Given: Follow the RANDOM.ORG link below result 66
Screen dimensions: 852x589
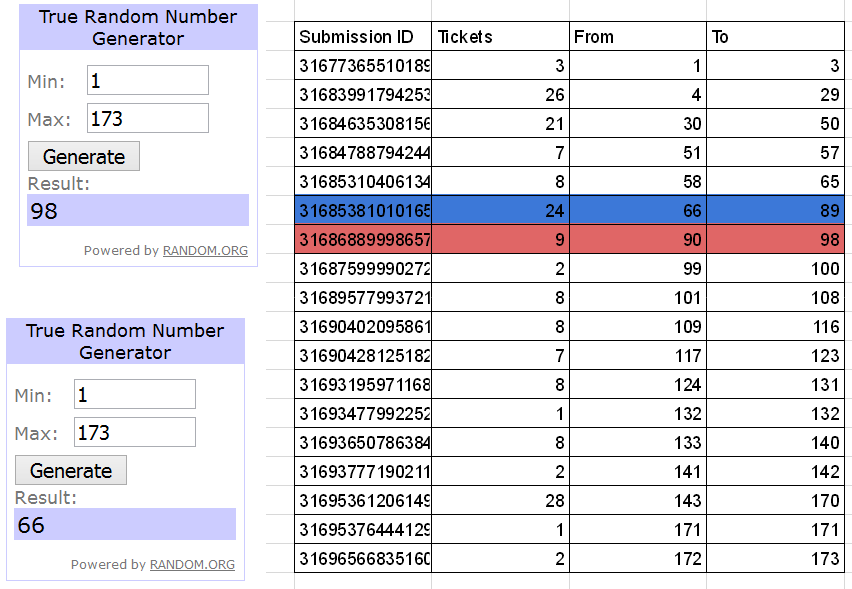Looking at the screenshot, I should click(192, 565).
